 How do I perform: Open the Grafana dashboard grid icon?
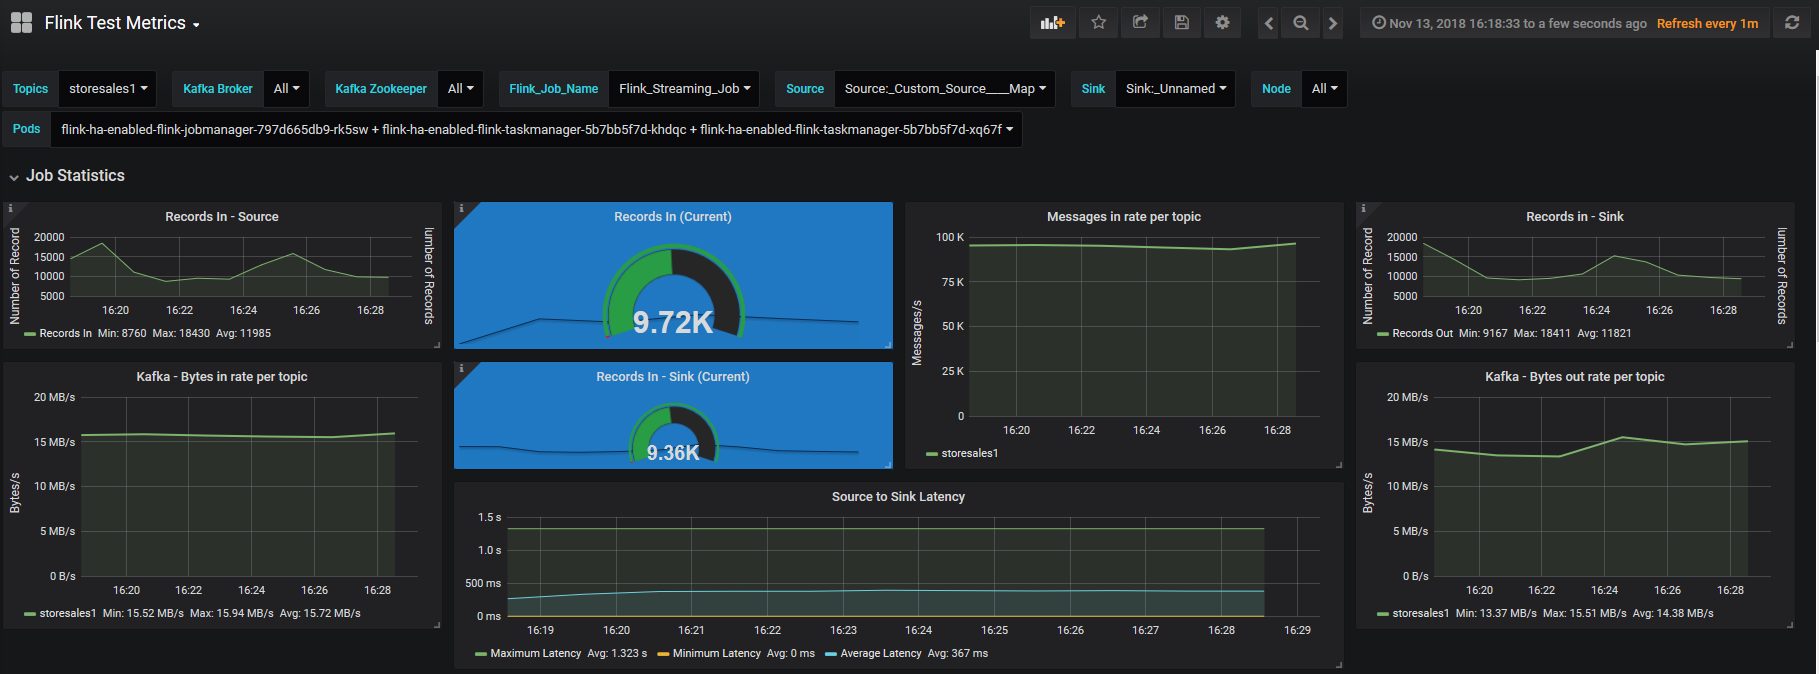(x=21, y=23)
